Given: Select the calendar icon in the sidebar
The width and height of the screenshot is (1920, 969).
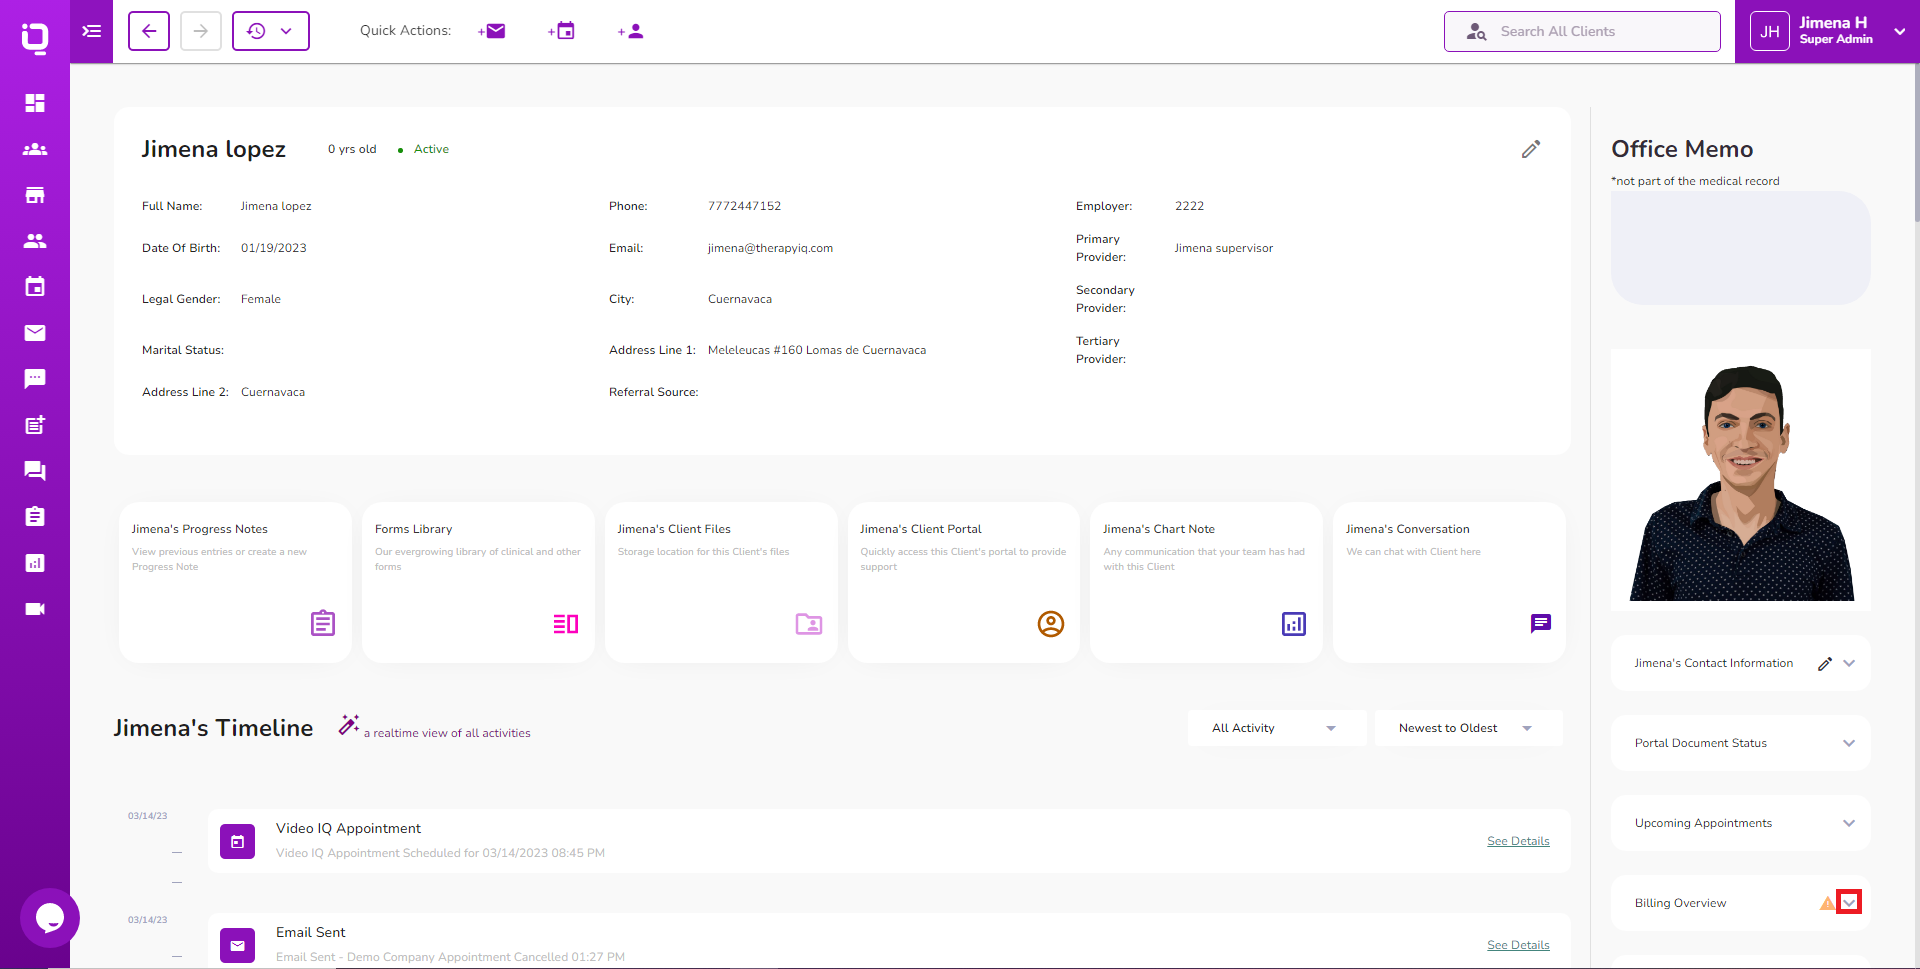Looking at the screenshot, I should pyautogui.click(x=35, y=287).
